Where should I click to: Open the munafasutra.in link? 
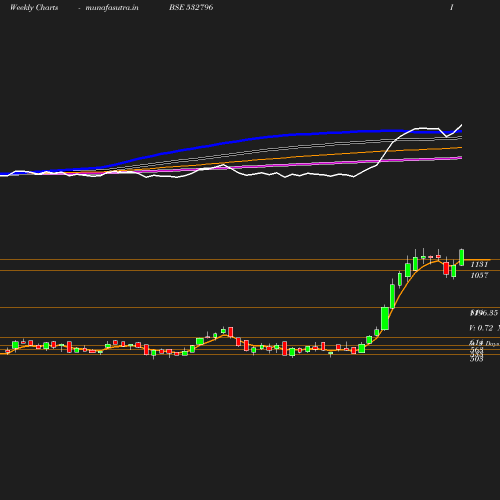[112, 8]
